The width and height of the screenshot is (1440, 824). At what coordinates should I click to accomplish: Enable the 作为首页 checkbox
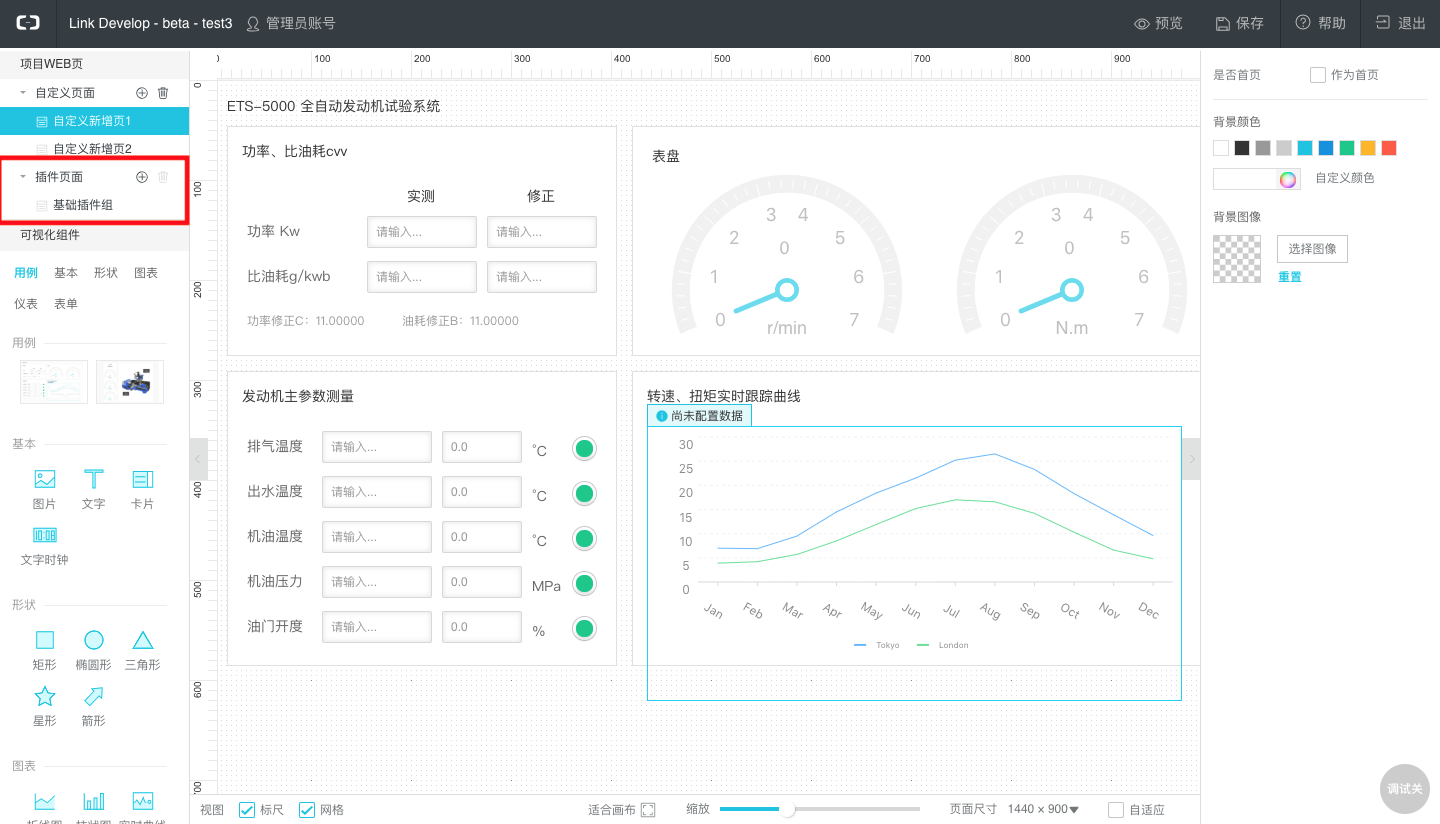[1318, 75]
